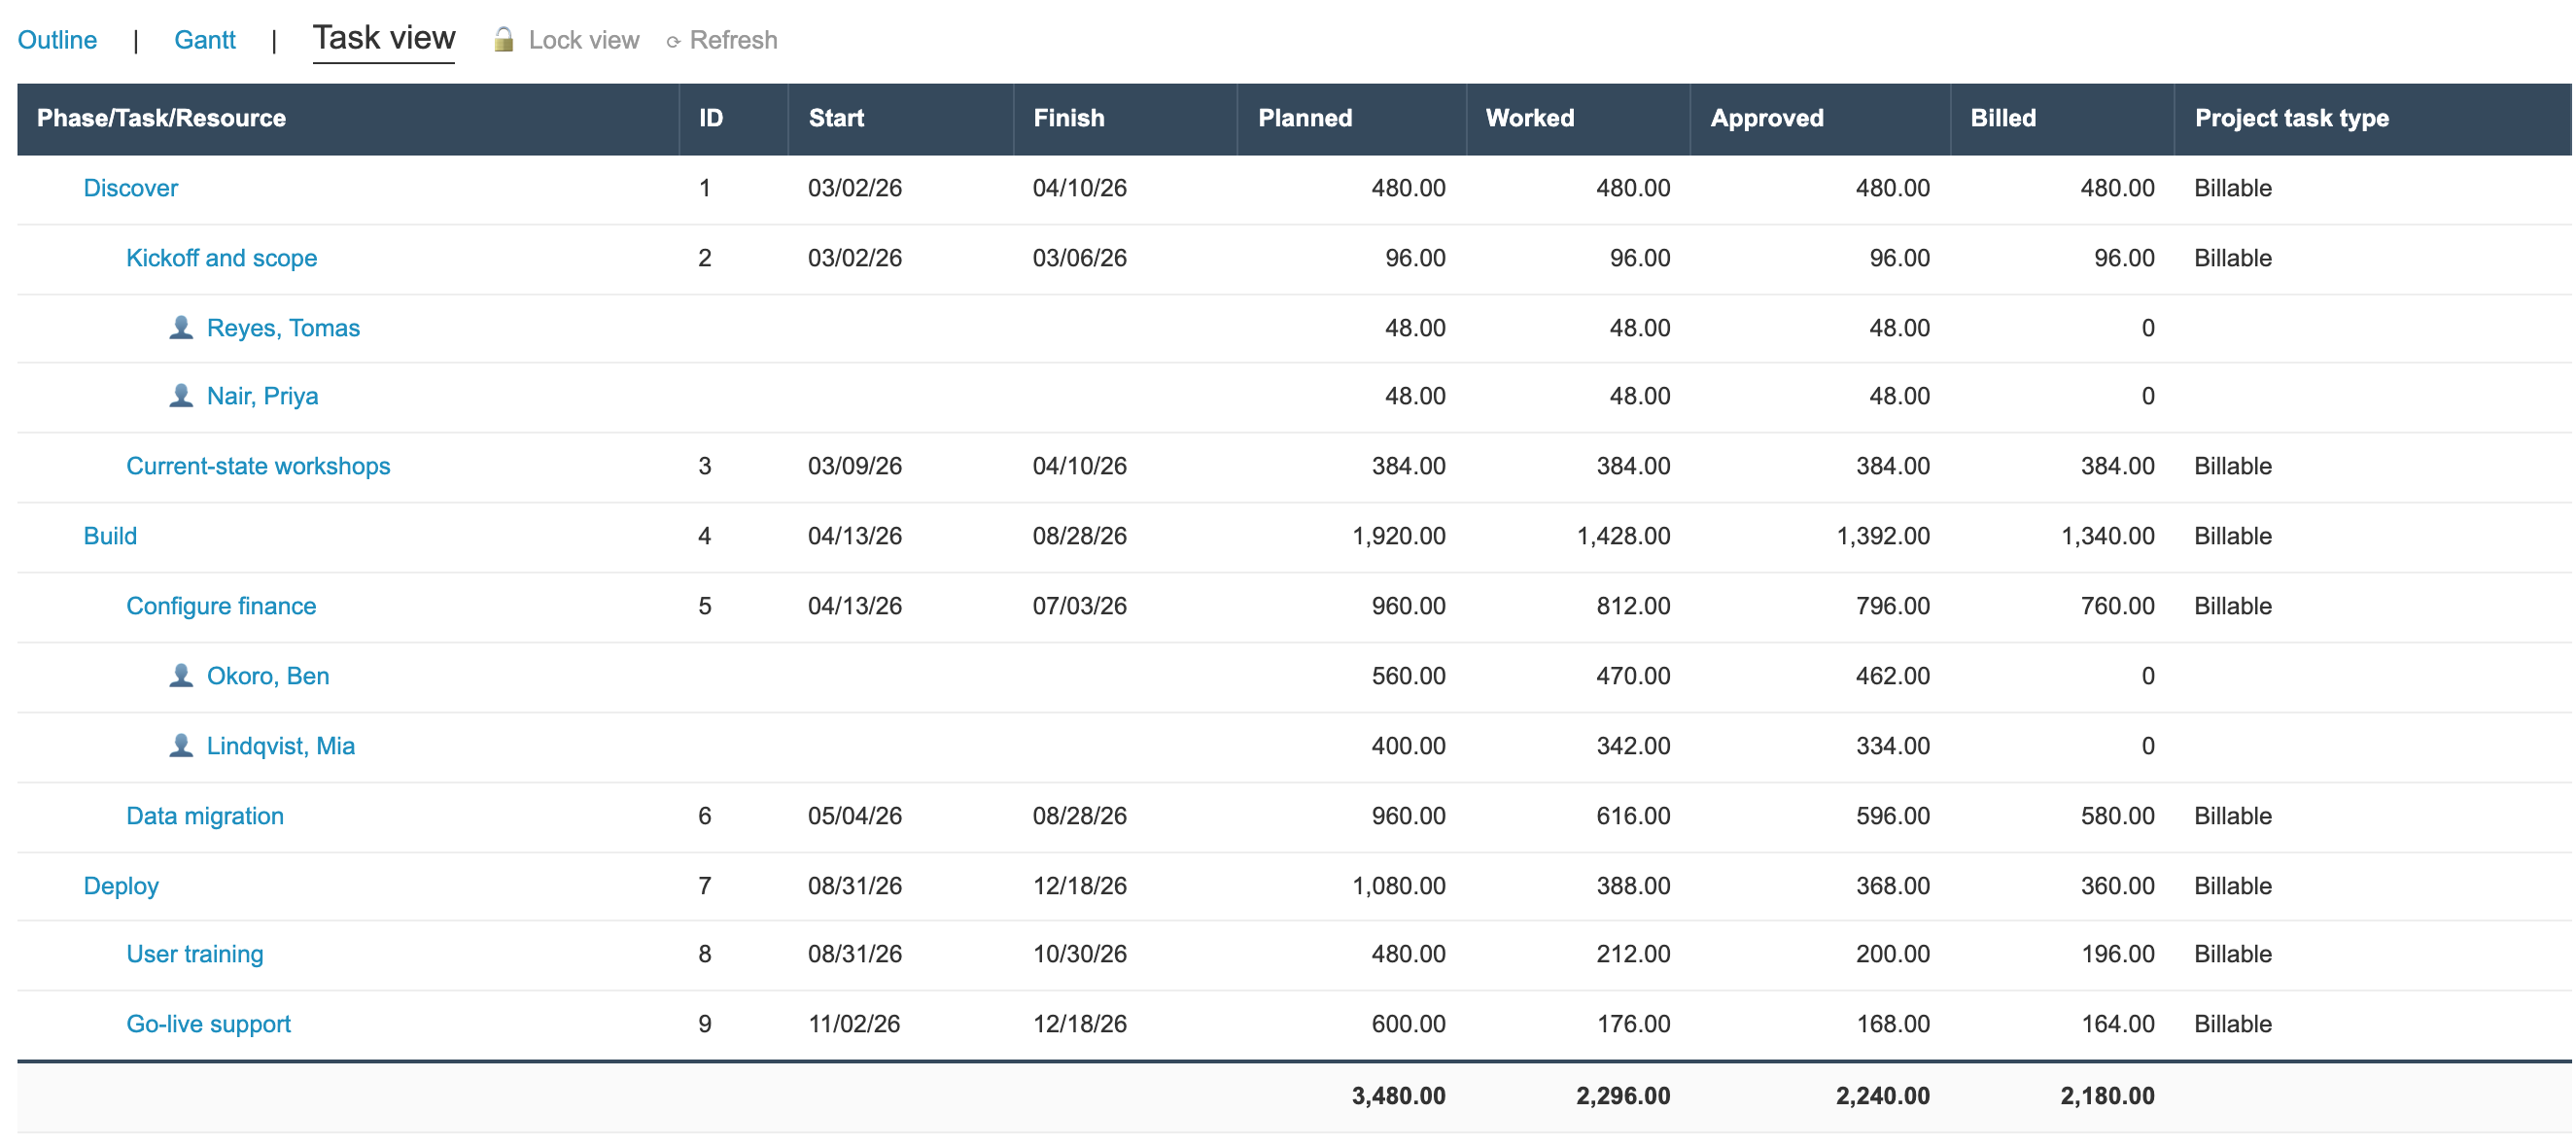This screenshot has width=2576, height=1147.
Task: Switch to the Outline view
Action: pos(57,40)
